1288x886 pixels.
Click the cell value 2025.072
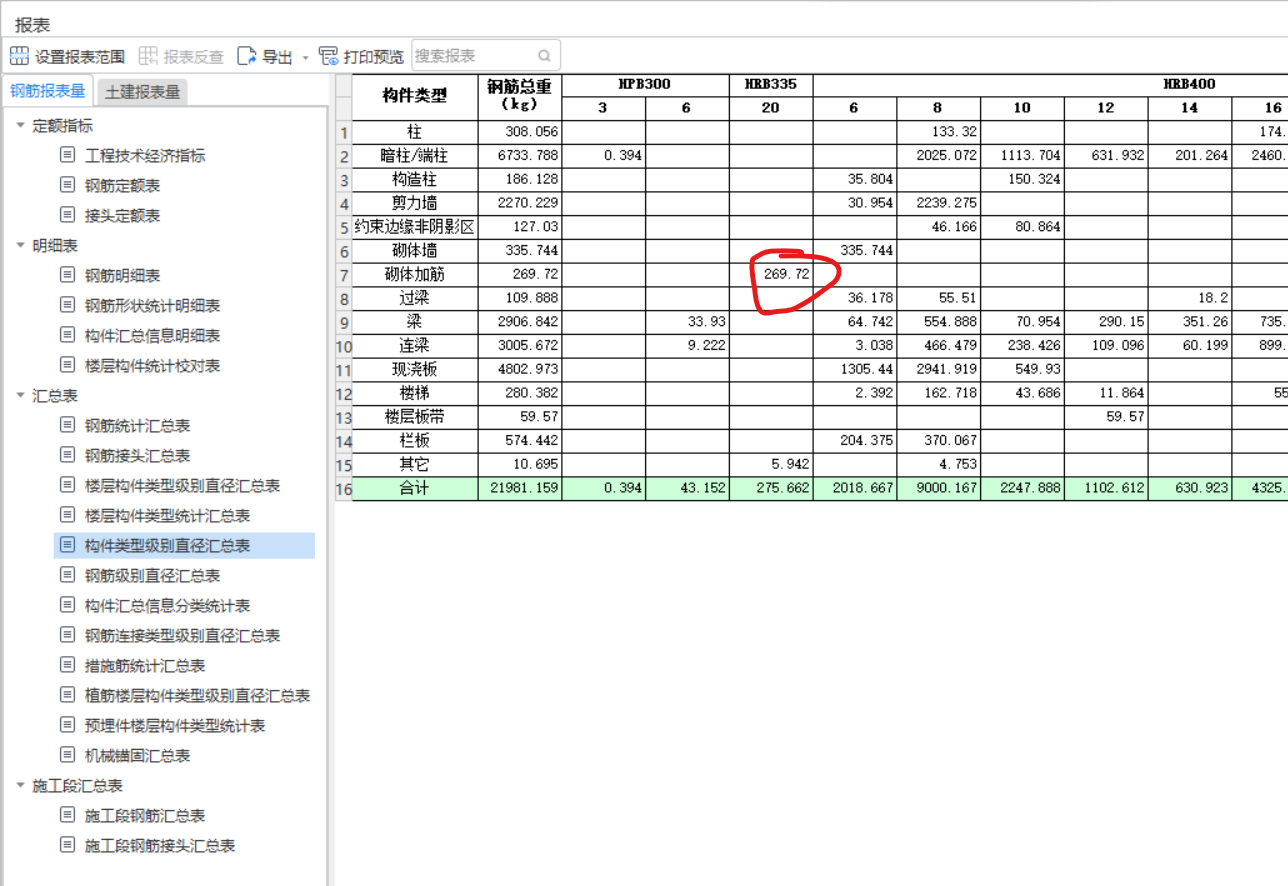(x=938, y=156)
